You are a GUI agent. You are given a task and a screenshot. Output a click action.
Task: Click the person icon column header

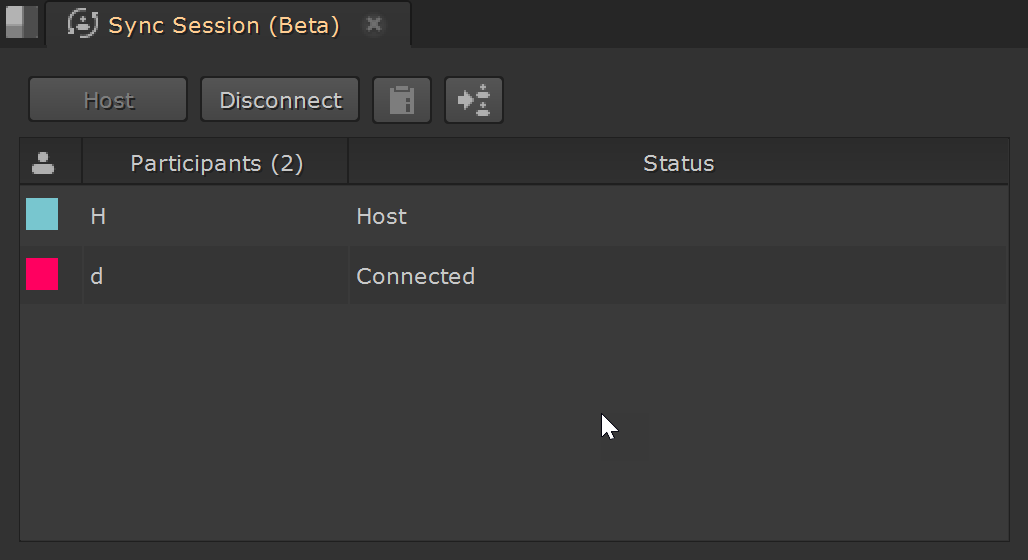[43, 162]
